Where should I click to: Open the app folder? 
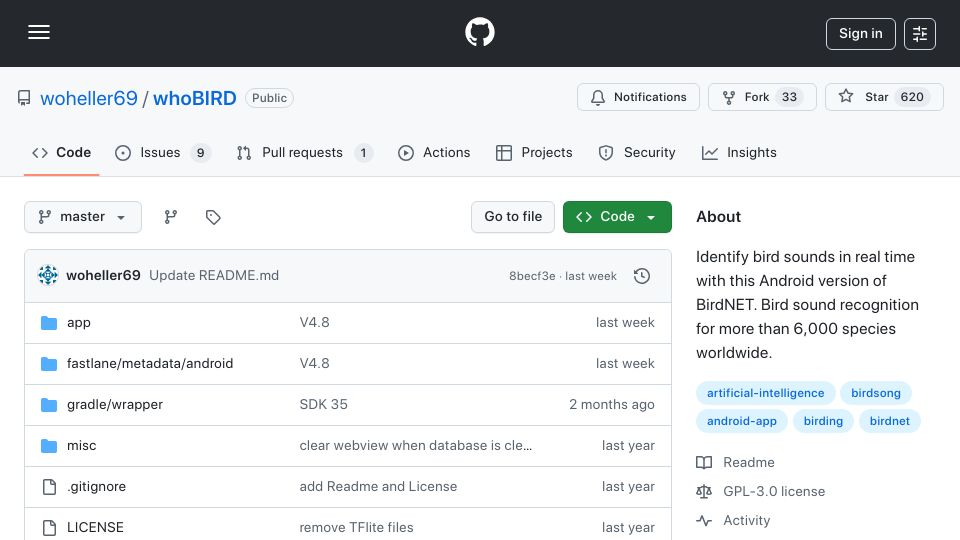coord(78,323)
